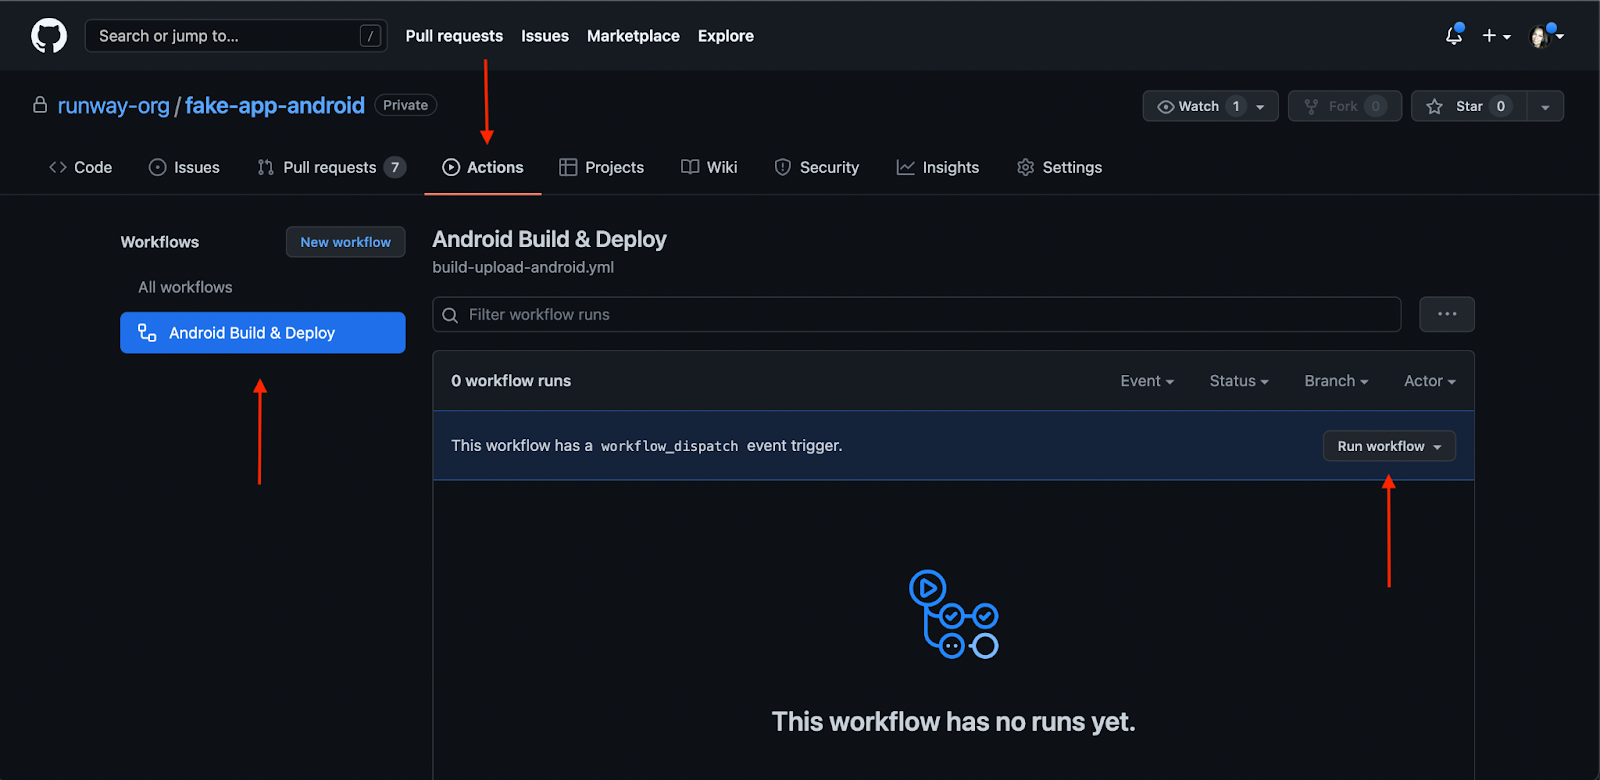Expand the Star lists dropdown caret
The width and height of the screenshot is (1600, 780).
coord(1546,106)
